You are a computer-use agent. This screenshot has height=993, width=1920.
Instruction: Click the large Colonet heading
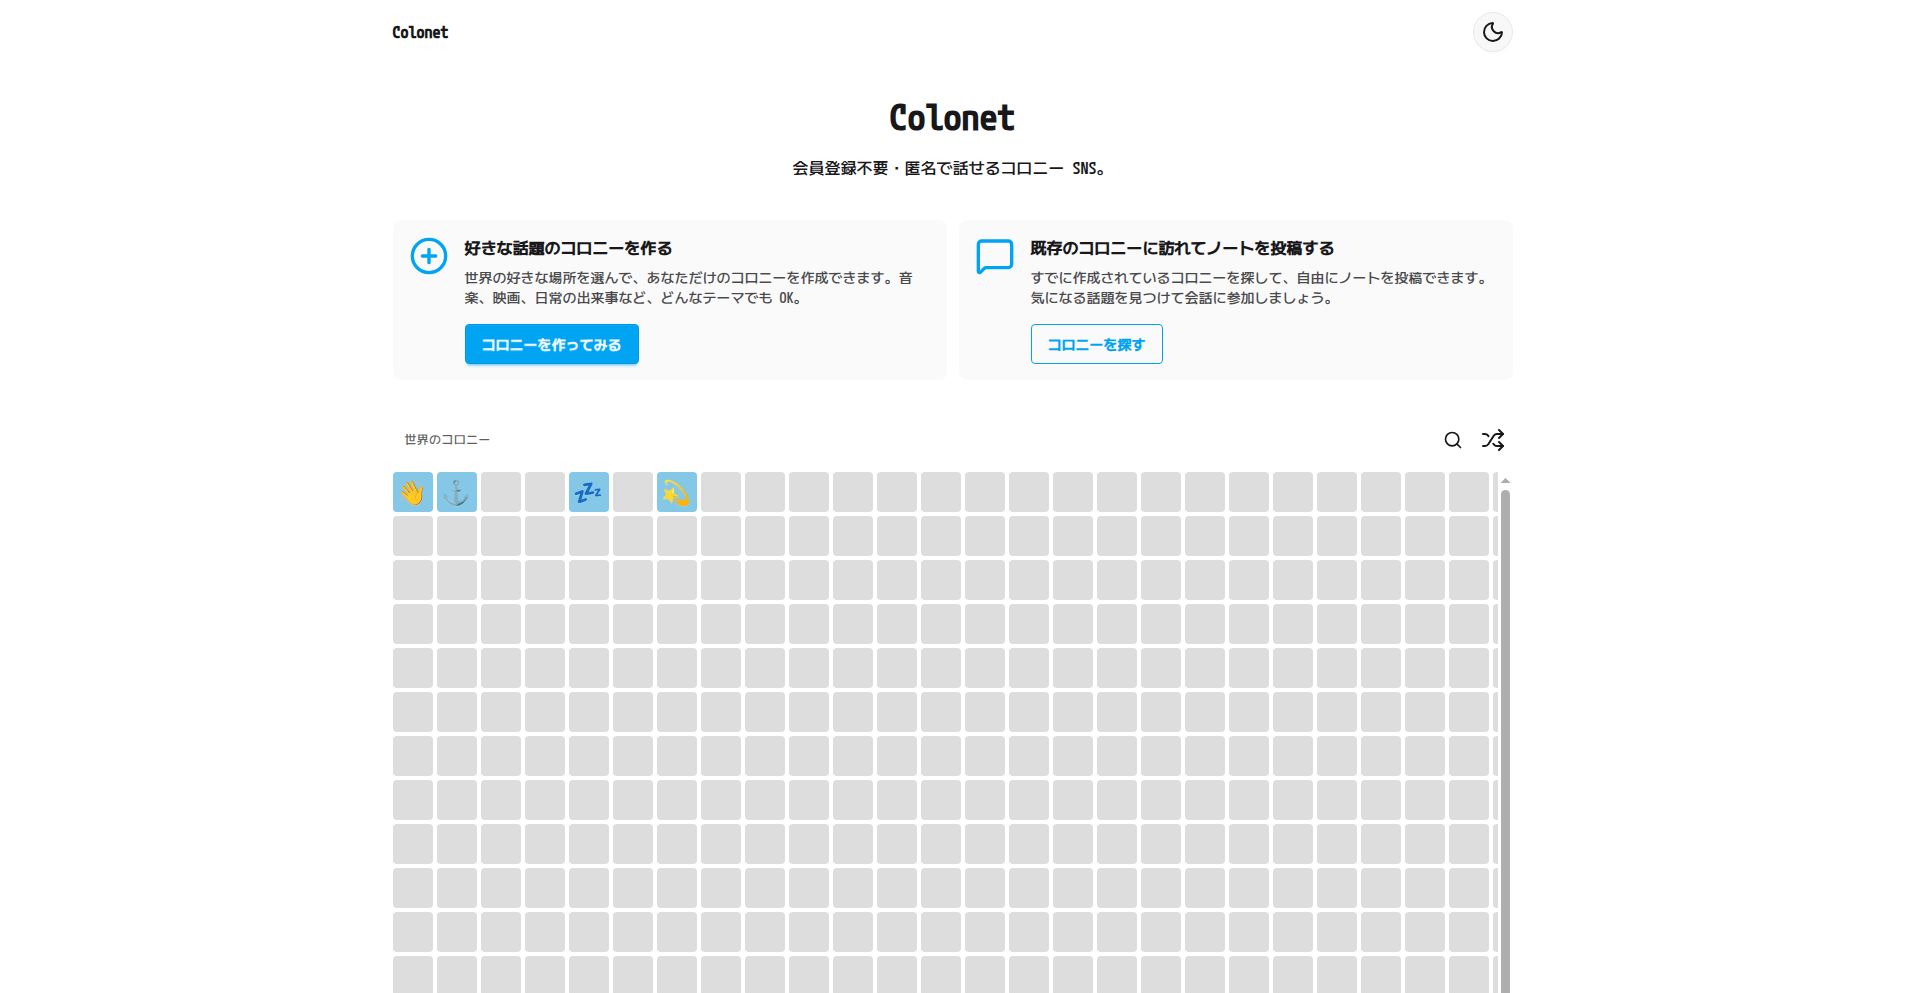[x=951, y=117]
